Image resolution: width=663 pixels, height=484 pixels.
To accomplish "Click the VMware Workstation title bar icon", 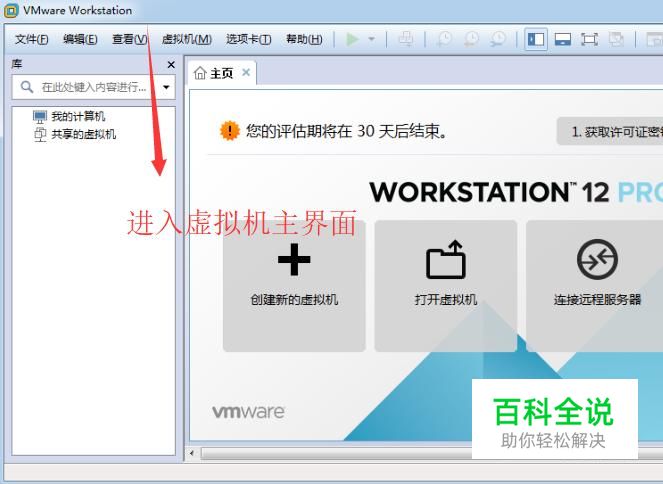I will [x=11, y=11].
